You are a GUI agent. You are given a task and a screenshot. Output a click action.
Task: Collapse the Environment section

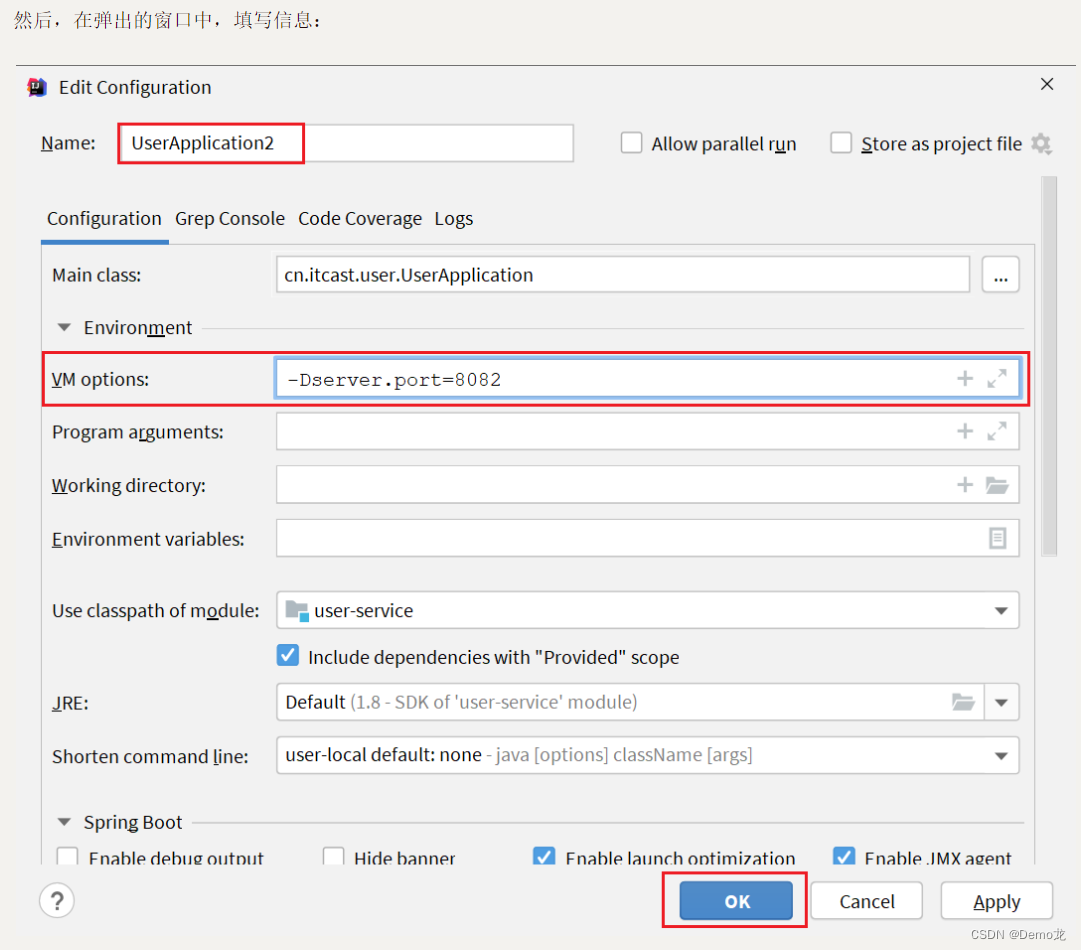pyautogui.click(x=64, y=327)
